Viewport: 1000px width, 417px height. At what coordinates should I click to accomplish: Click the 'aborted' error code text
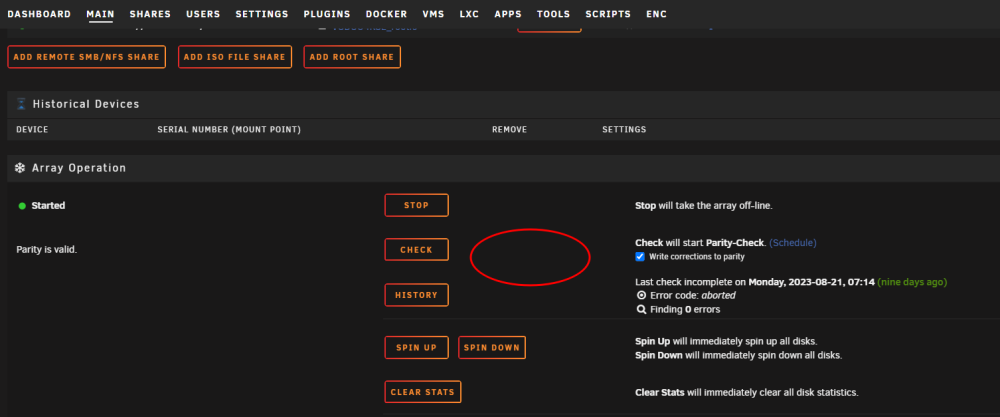point(719,296)
